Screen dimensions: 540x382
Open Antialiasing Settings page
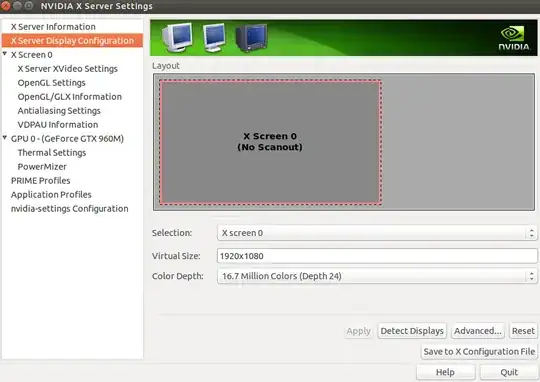point(59,111)
